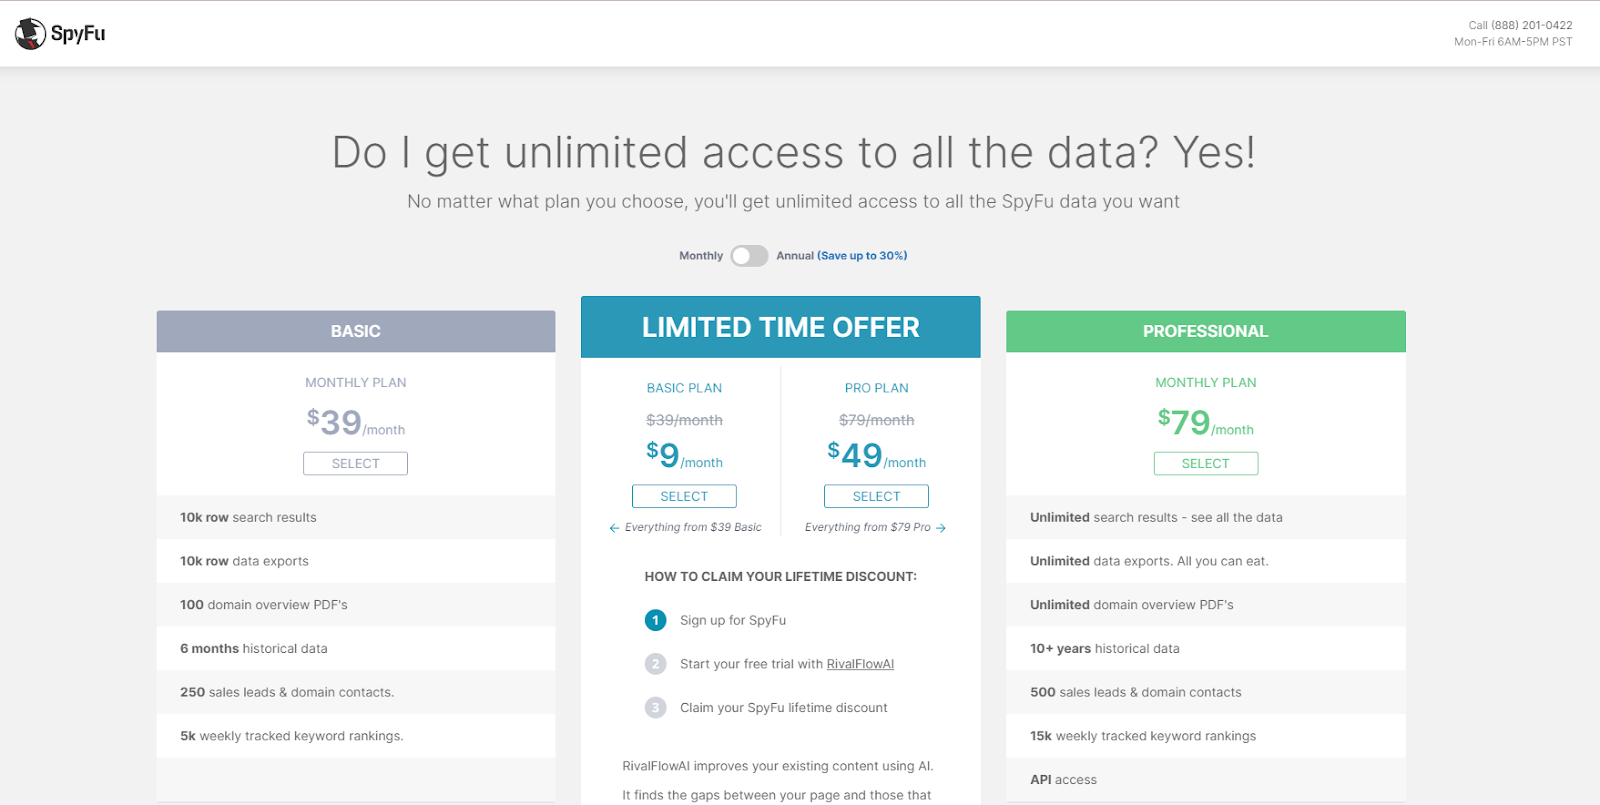Screen dimensions: 1600x805
Task: Select the limited offer $9 Basic plan
Action: [684, 496]
